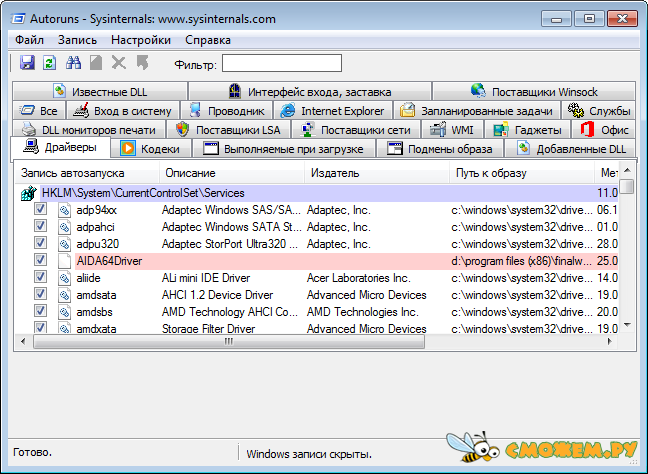
Task: Toggle the AIDA64Driver checkbox
Action: pos(40,260)
